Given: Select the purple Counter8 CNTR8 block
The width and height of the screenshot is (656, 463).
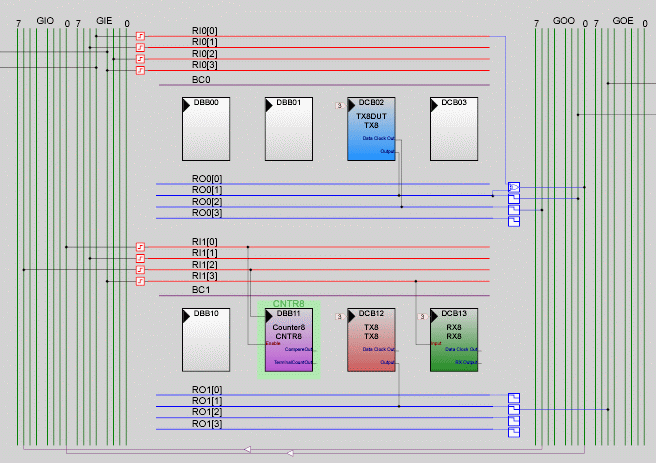Looking at the screenshot, I should tap(289, 340).
